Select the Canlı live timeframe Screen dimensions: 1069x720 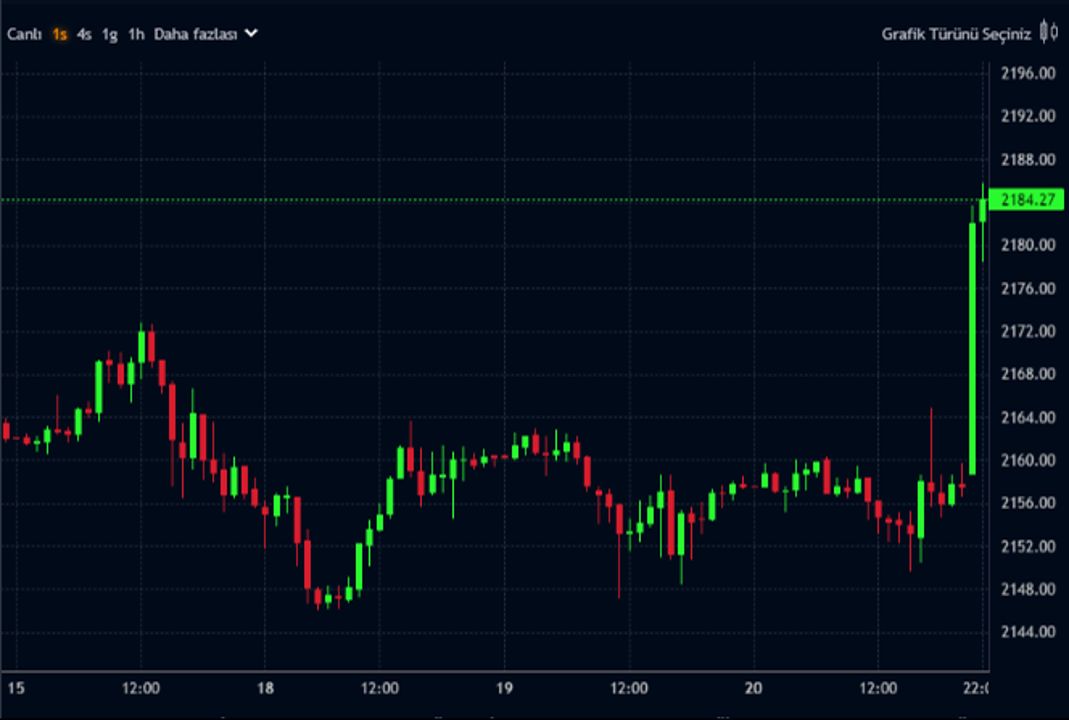coord(24,34)
